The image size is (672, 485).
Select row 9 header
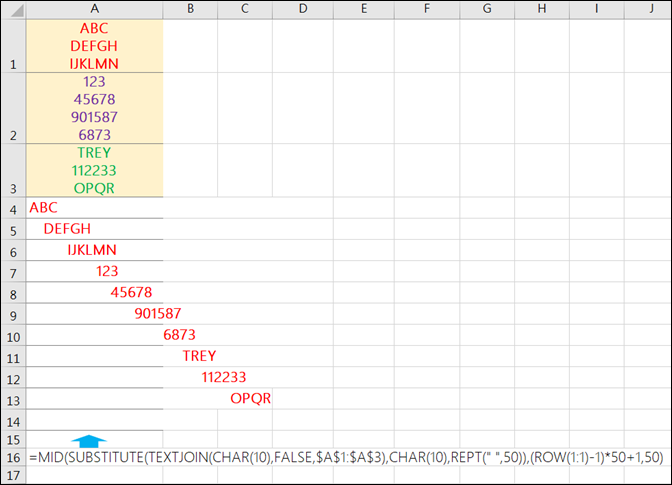[13, 314]
